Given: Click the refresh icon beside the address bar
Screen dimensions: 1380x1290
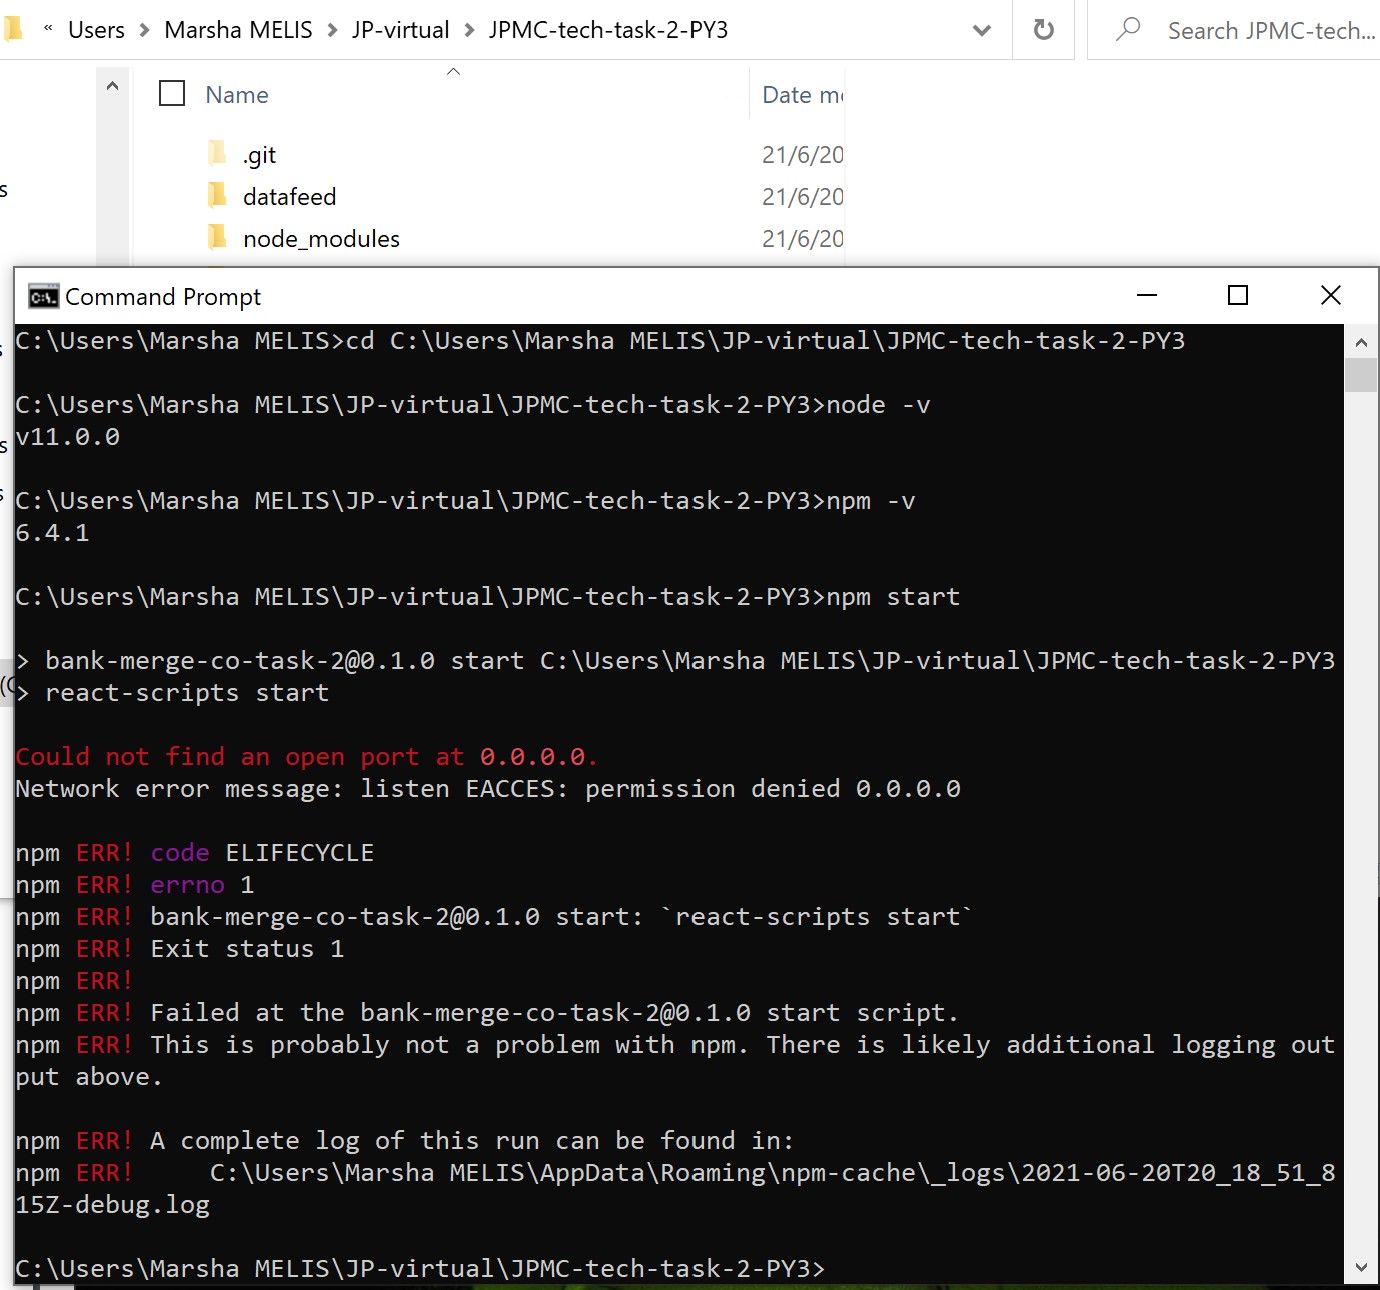Looking at the screenshot, I should 1043,30.
